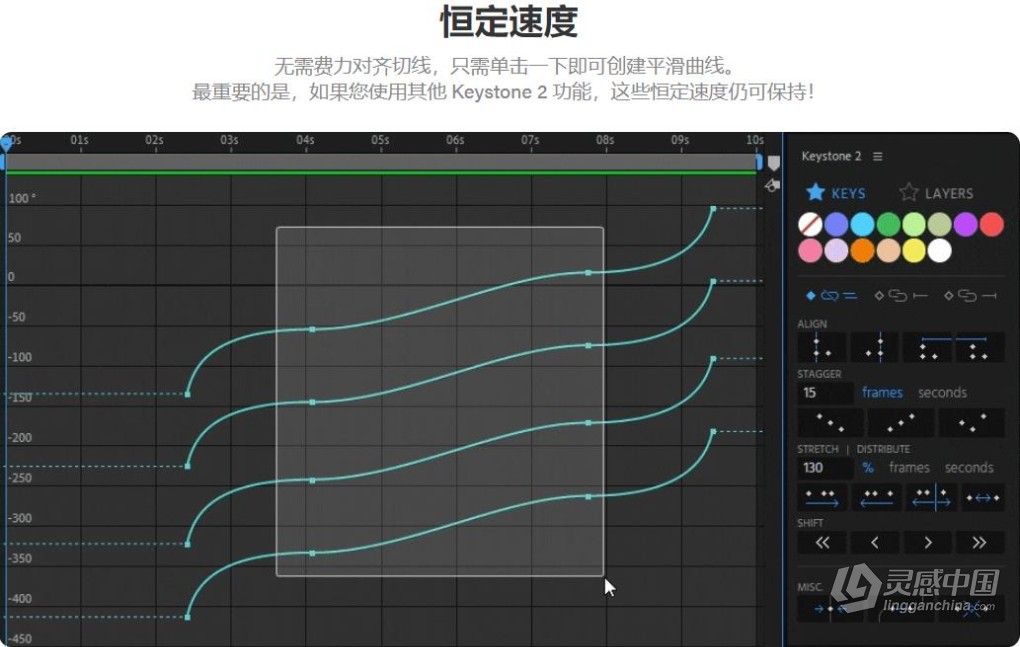Click the stretch value field showing 130

click(x=825, y=468)
